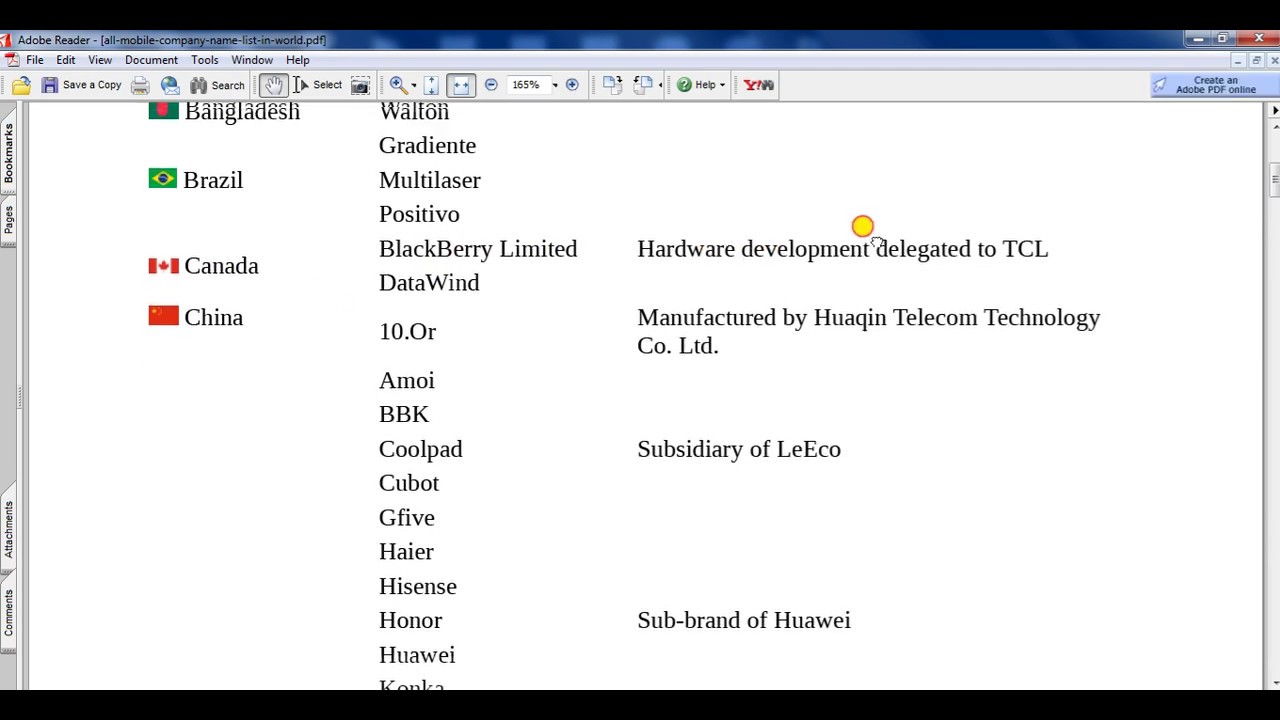
Task: Click the Brazil flag icon
Action: 163,178
